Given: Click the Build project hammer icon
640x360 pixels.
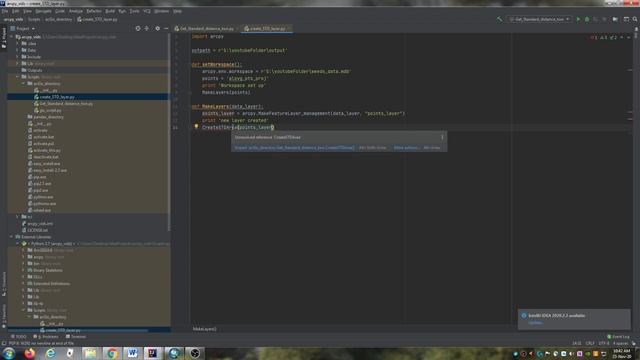Looking at the screenshot, I should click(x=499, y=19).
